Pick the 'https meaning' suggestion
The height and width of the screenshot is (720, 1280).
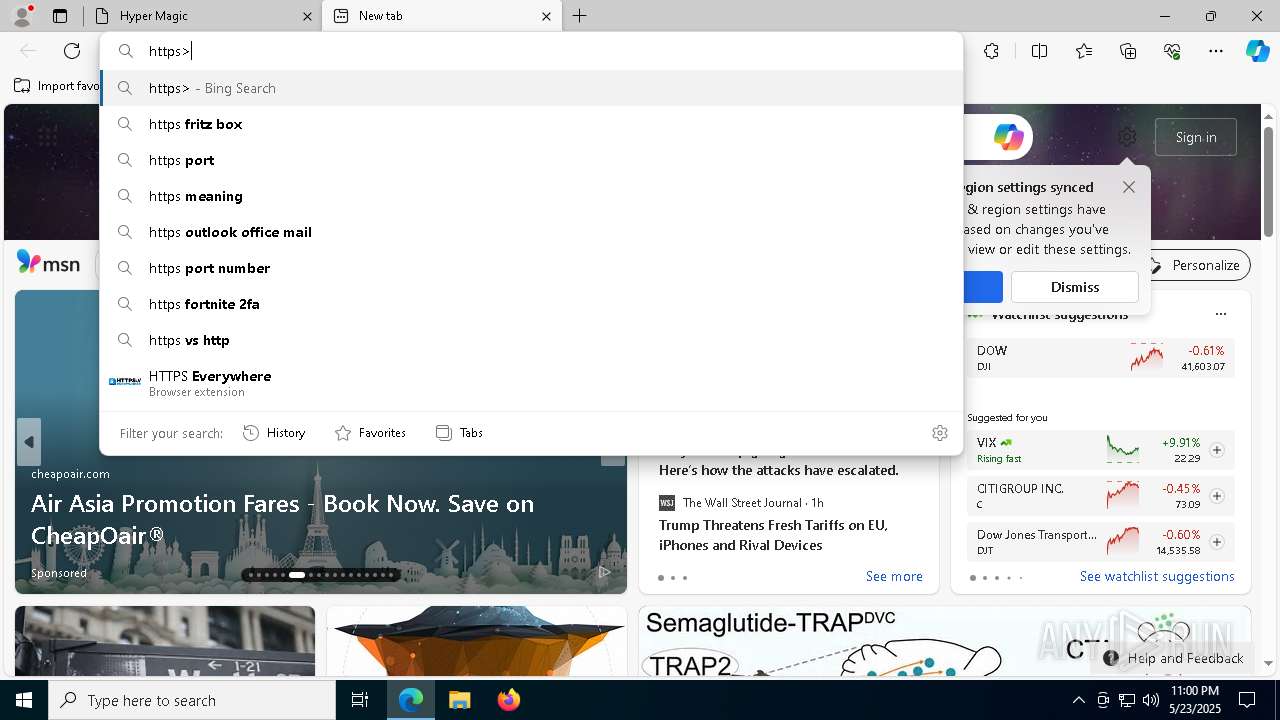point(532,196)
